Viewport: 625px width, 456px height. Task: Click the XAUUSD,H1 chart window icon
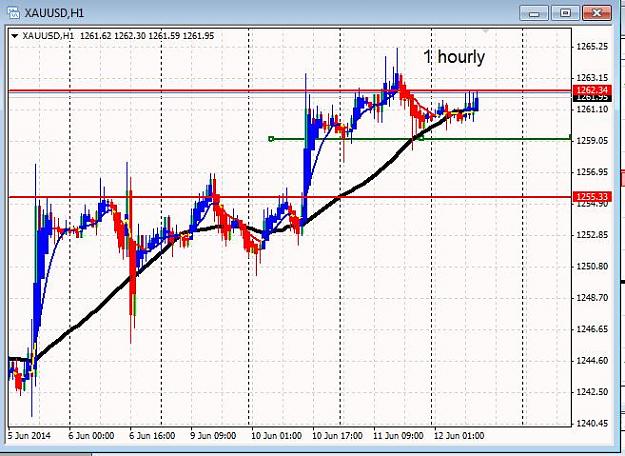click(13, 13)
